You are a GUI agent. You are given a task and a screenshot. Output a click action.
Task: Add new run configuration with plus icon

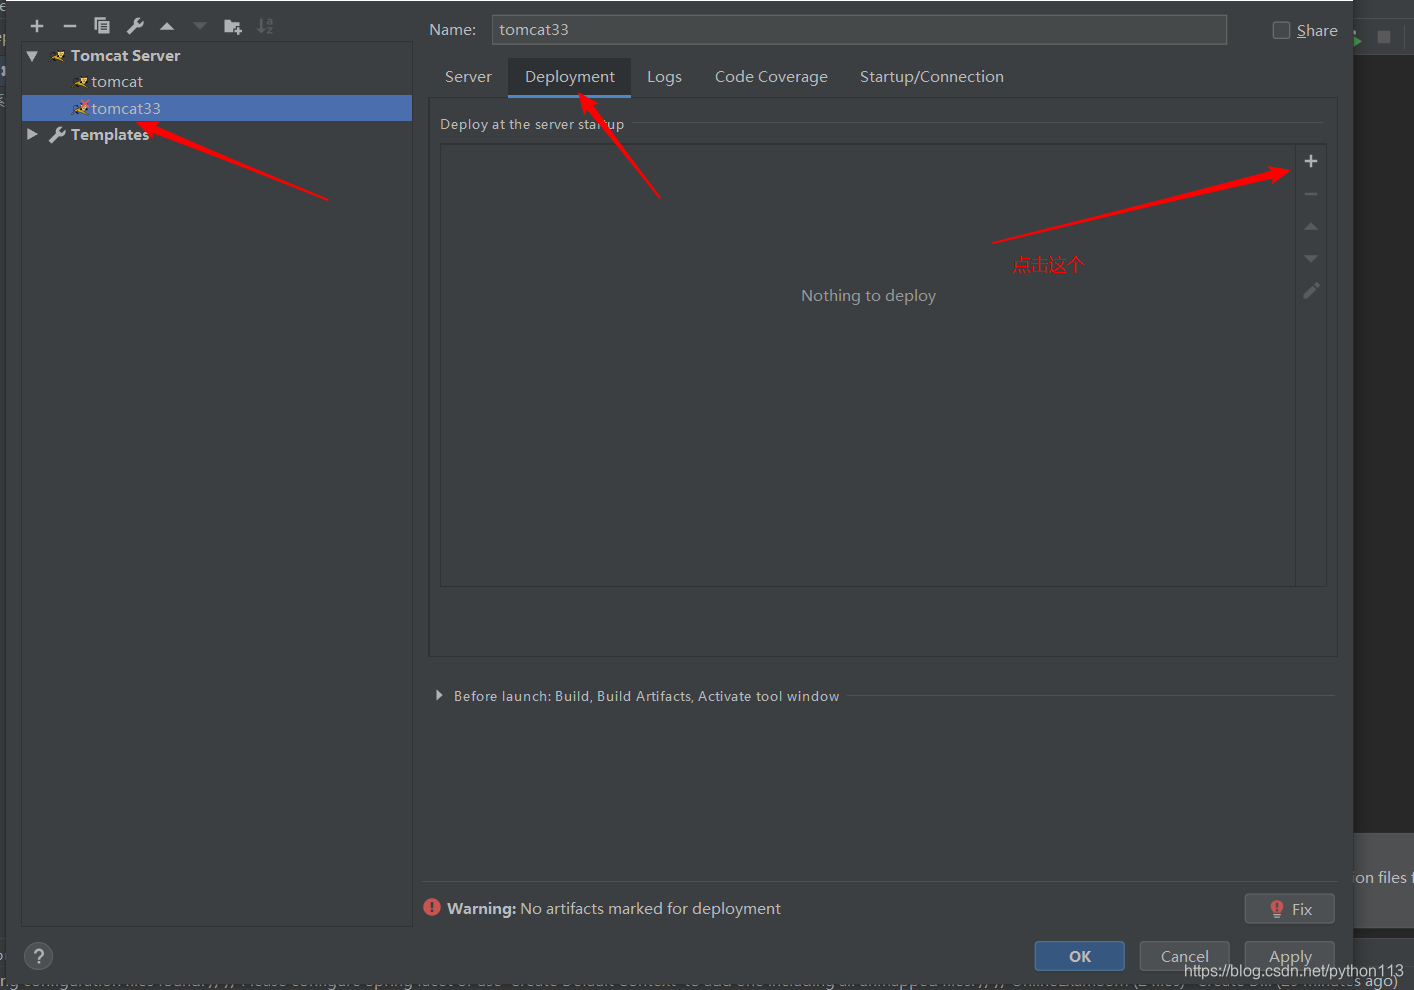[x=37, y=26]
